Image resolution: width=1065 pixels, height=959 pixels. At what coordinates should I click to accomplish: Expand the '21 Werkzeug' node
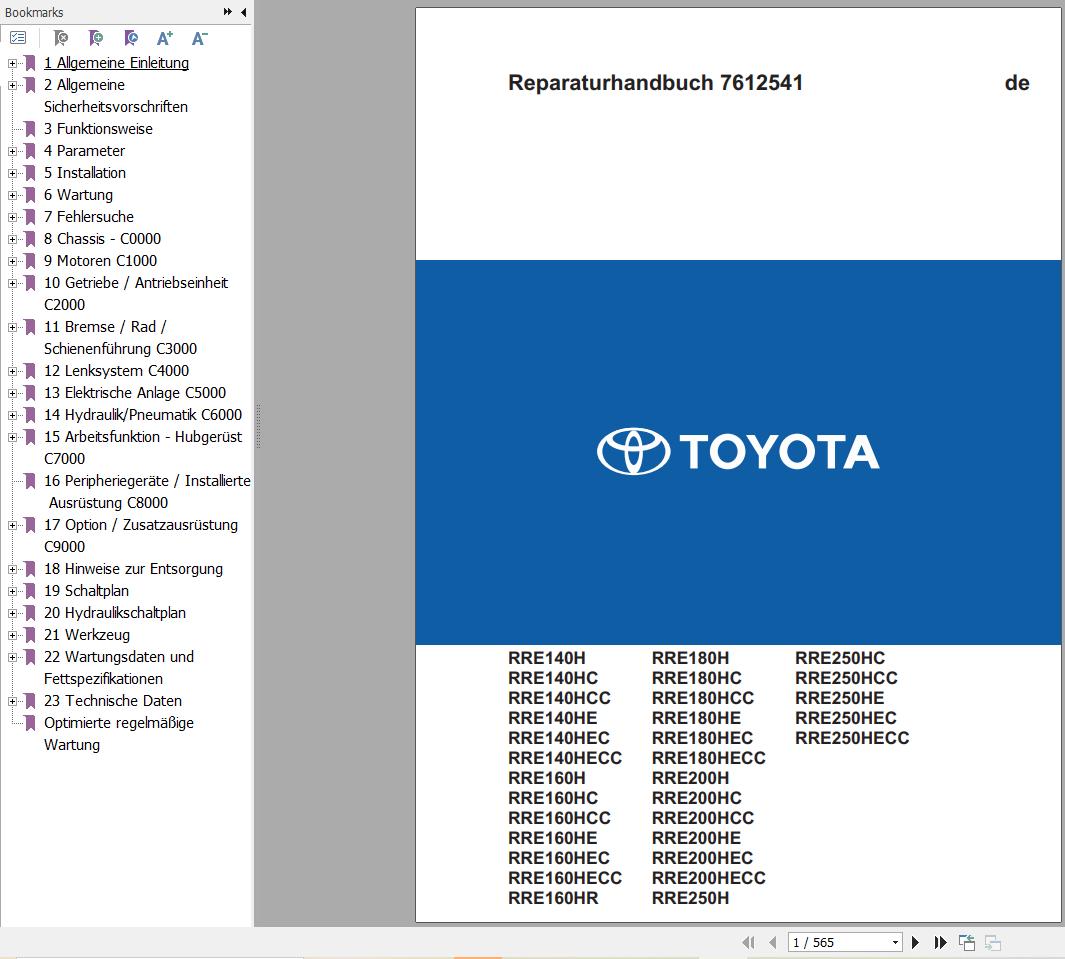(x=12, y=635)
